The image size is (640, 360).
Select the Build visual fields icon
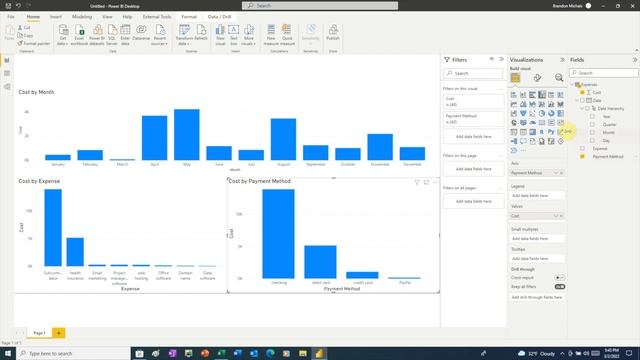click(515, 78)
